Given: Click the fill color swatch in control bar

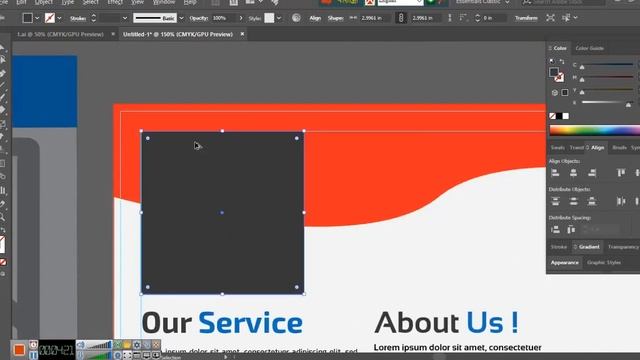Looking at the screenshot, I should click(x=27, y=18).
